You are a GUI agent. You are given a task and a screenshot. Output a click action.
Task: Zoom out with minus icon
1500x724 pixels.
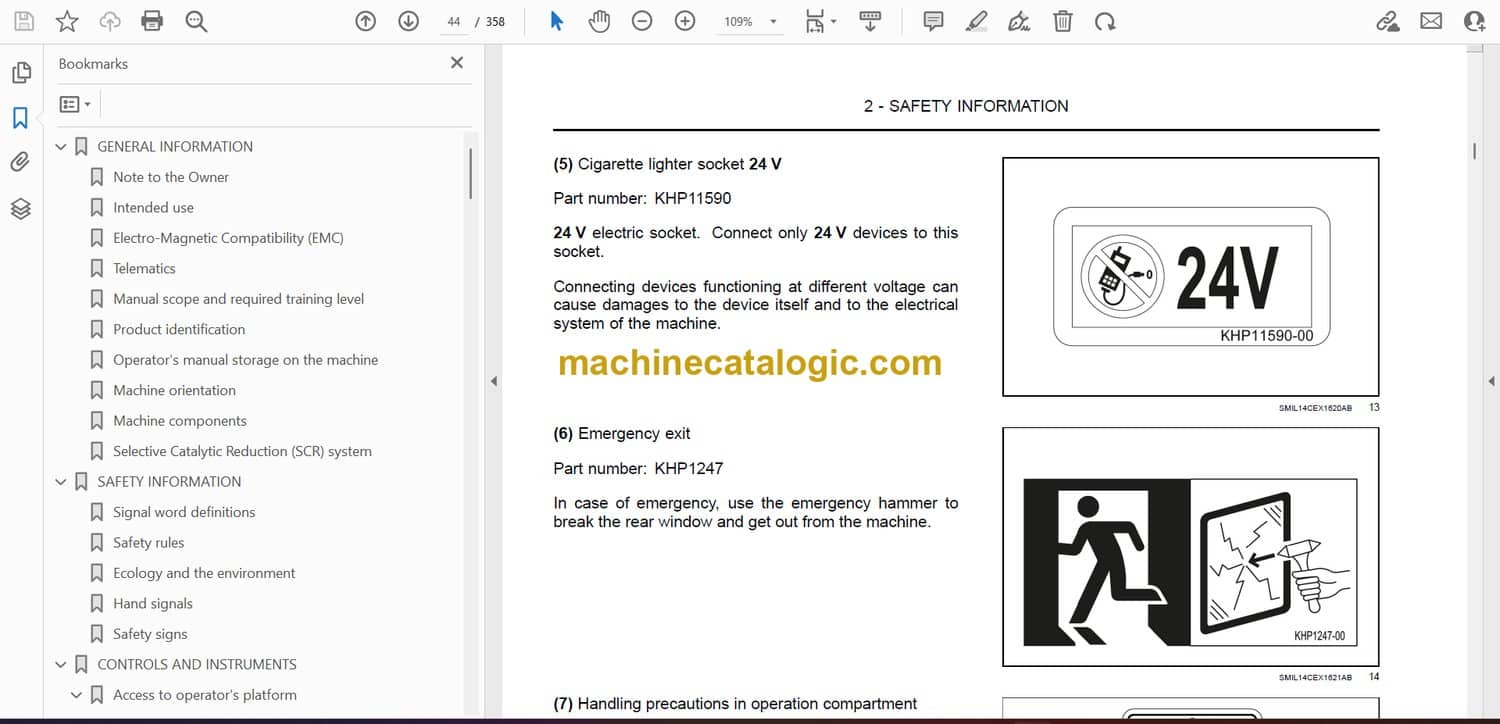point(642,21)
